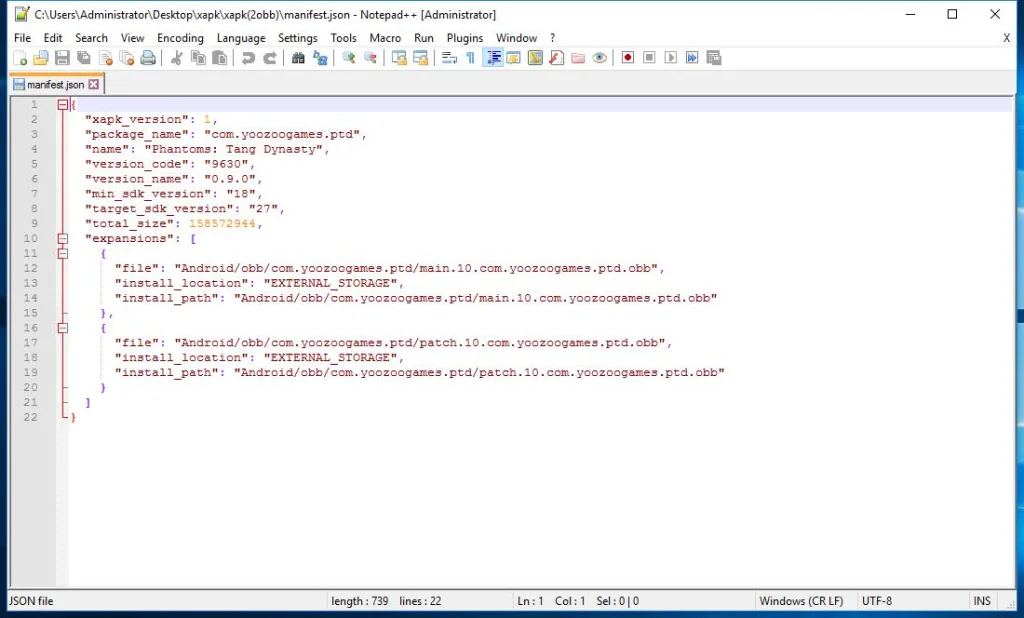
Task: Collapse the object fold on line 16
Action: click(x=63, y=328)
